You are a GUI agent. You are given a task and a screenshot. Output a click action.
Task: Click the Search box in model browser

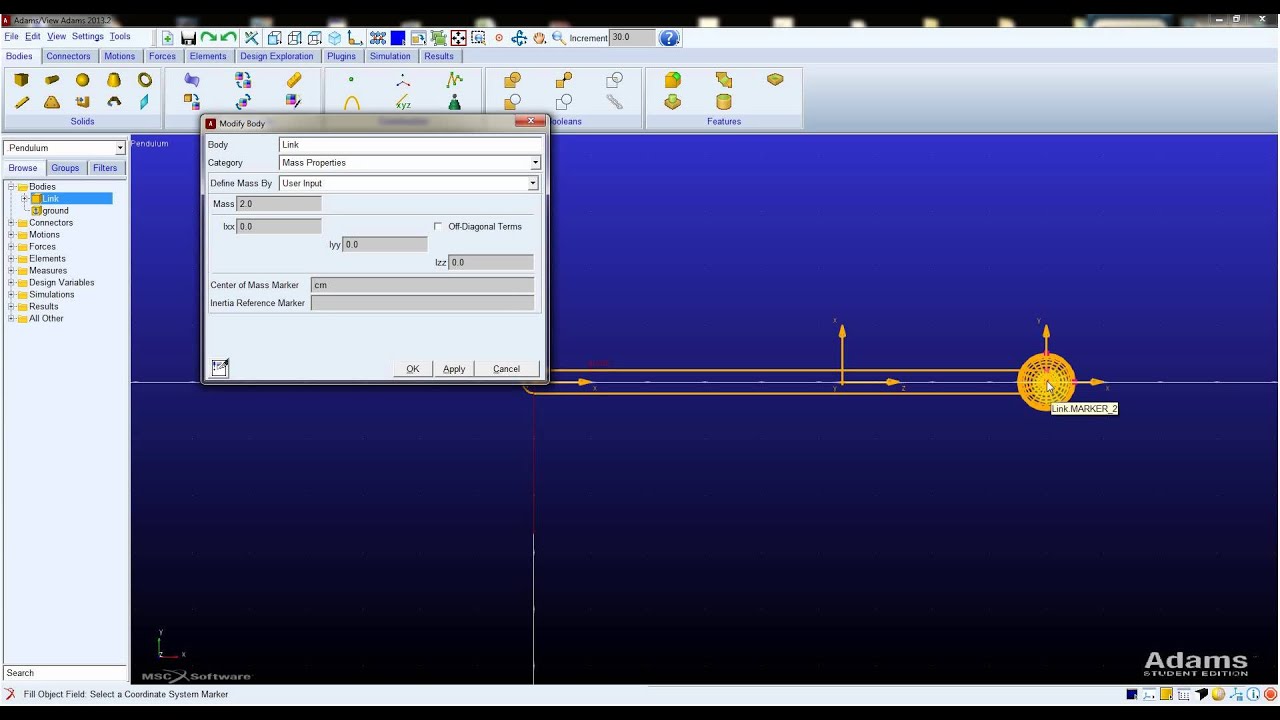coord(65,673)
